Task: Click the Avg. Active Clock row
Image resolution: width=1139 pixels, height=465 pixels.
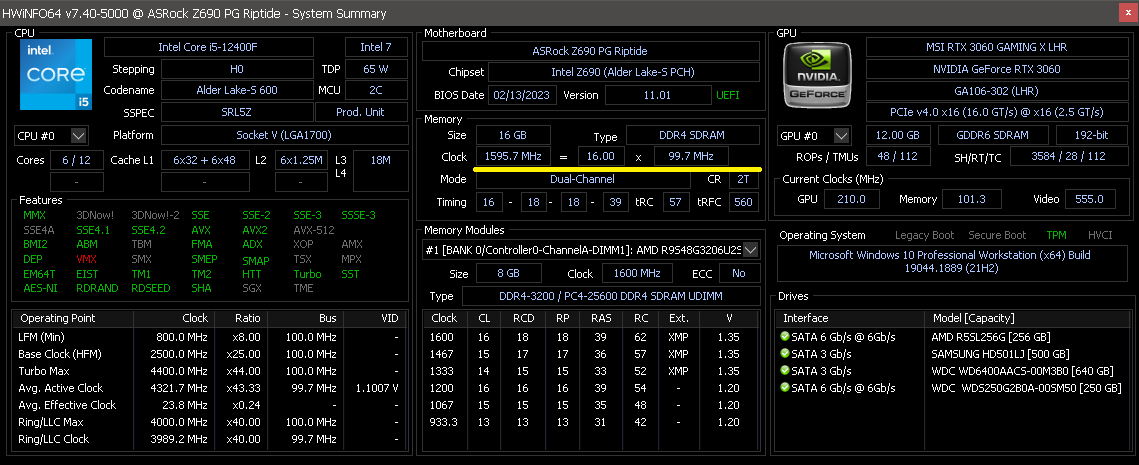Action: (x=208, y=388)
